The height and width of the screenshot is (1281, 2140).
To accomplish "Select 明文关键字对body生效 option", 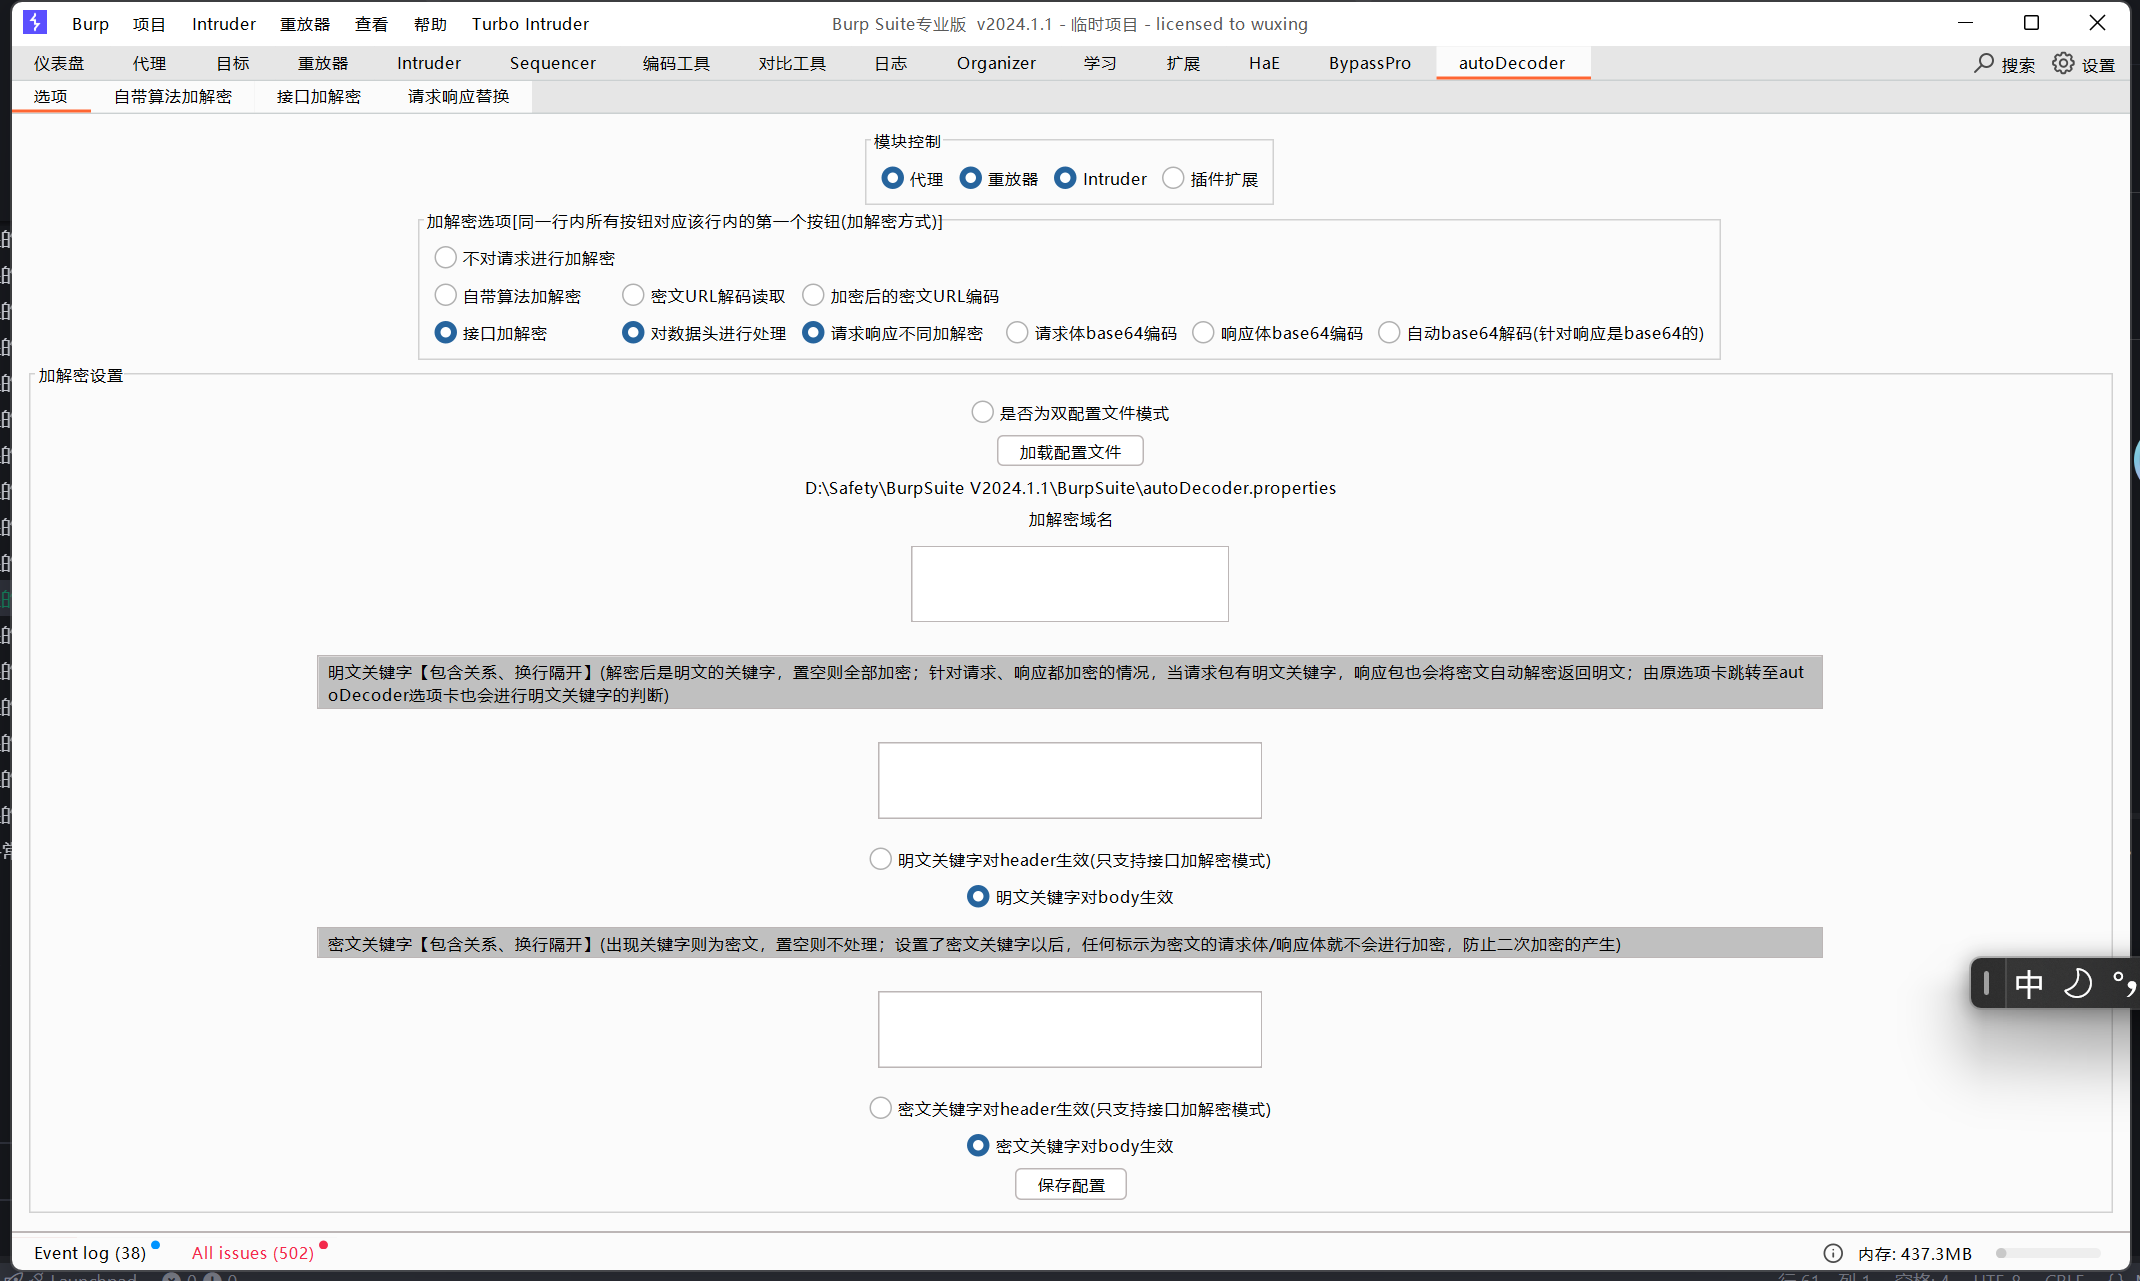I will pos(978,897).
